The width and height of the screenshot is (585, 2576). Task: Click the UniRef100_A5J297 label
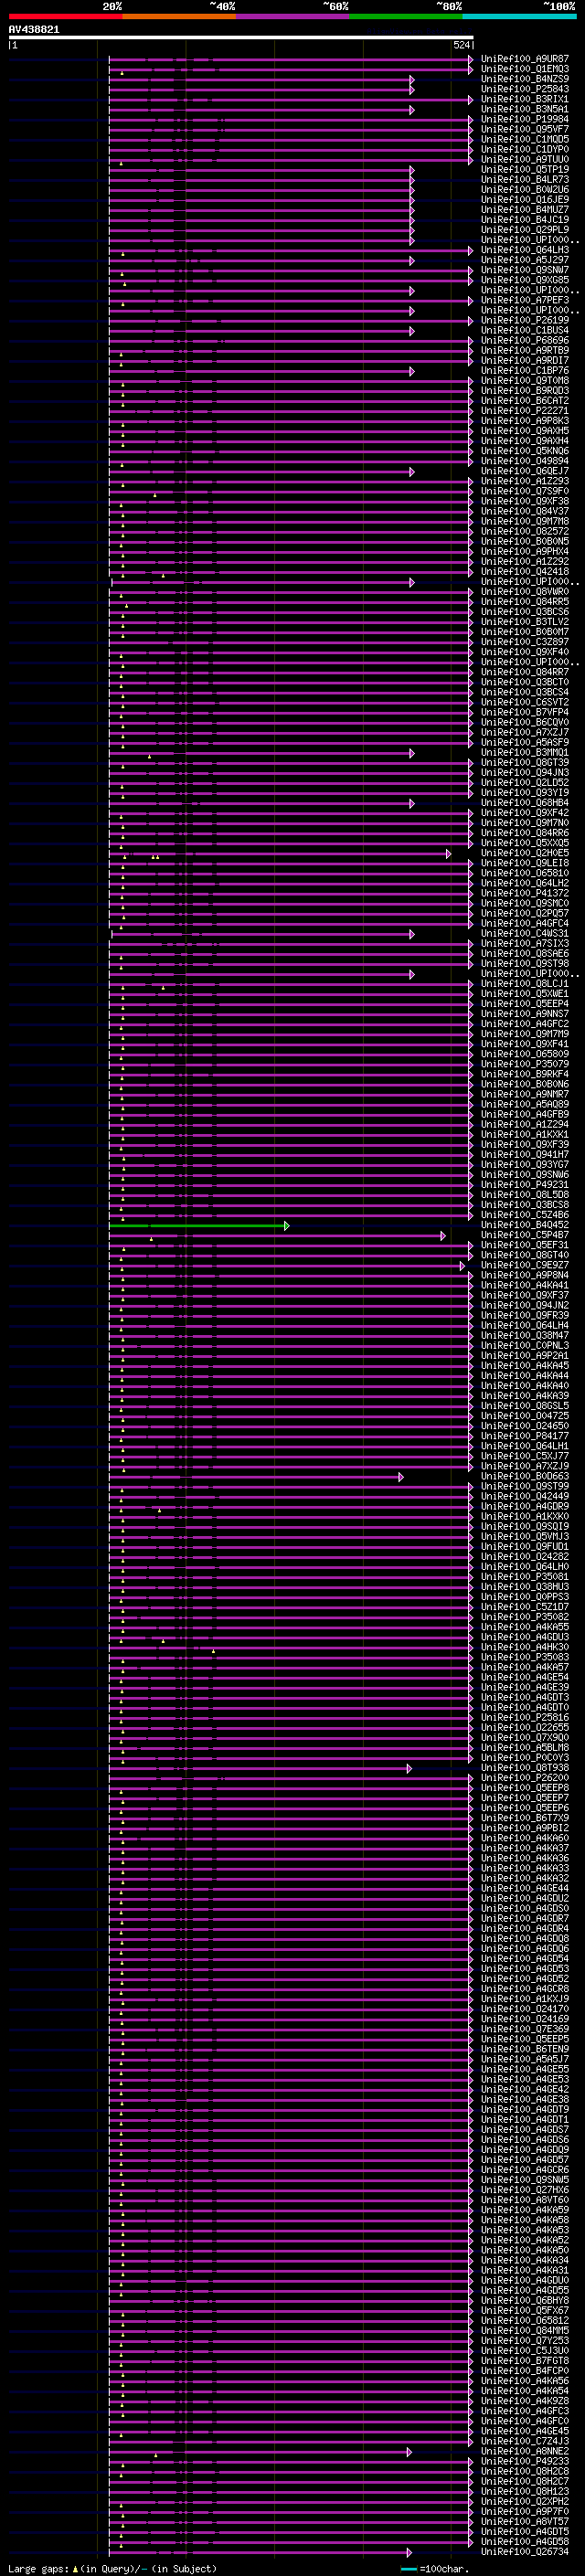[x=525, y=261]
